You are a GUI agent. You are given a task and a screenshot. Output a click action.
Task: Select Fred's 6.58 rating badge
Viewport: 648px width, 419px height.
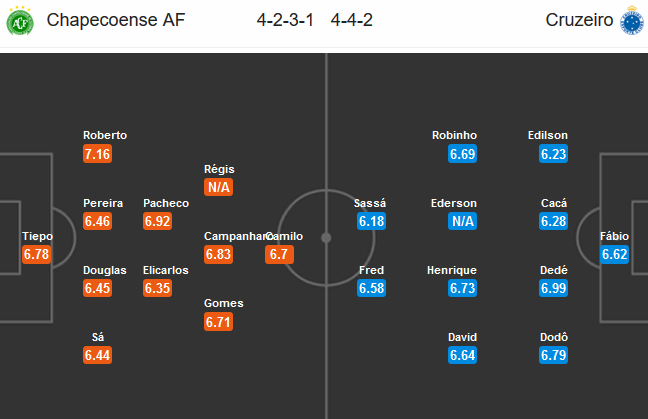coord(372,288)
